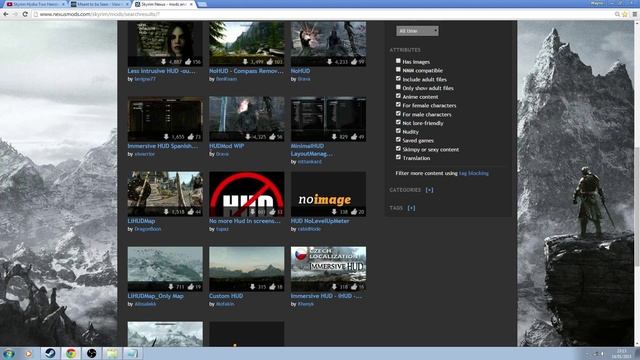Viewport: 640px width, 360px height.
Task: Open the Custom HUD title link
Action: coord(226,296)
